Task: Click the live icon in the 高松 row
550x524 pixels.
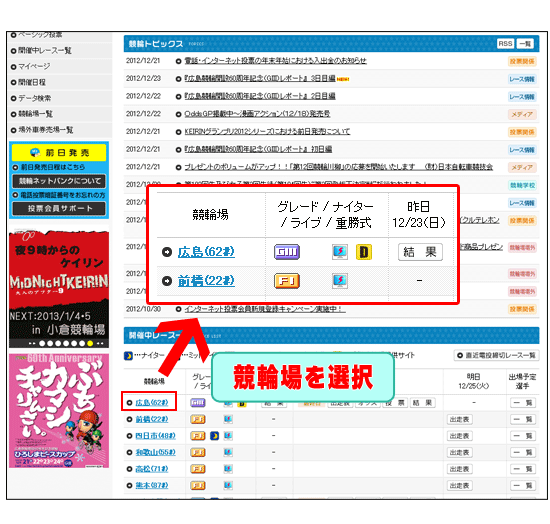Action: (x=228, y=469)
